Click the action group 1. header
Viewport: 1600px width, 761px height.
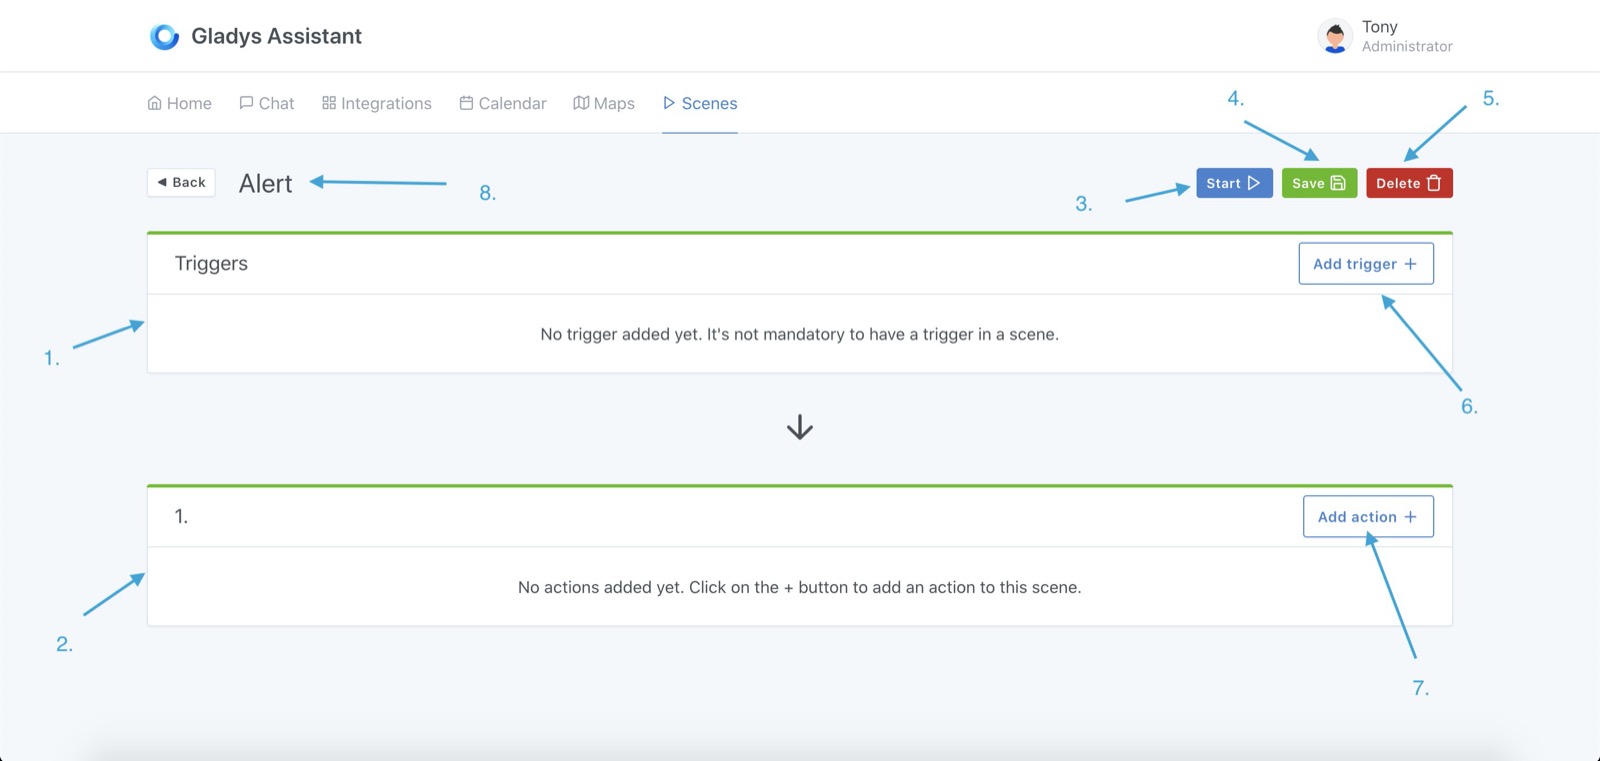pyautogui.click(x=181, y=517)
